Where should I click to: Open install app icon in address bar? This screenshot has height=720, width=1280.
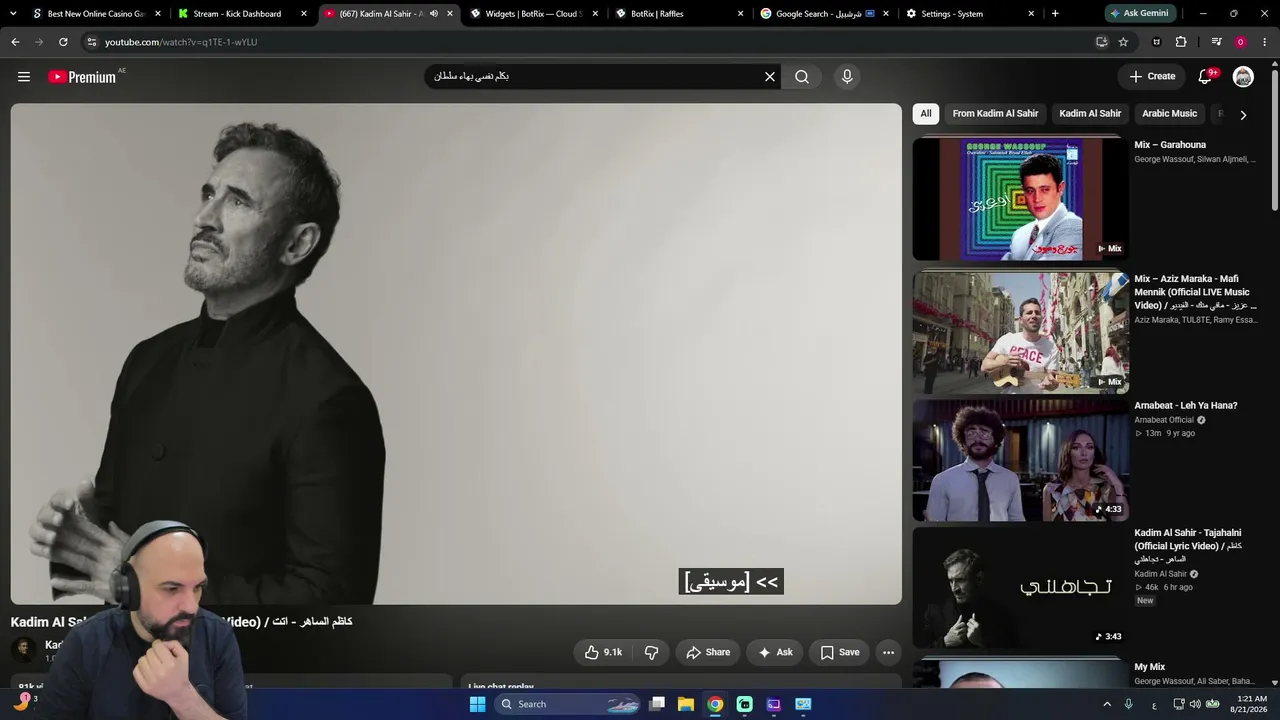(1101, 42)
